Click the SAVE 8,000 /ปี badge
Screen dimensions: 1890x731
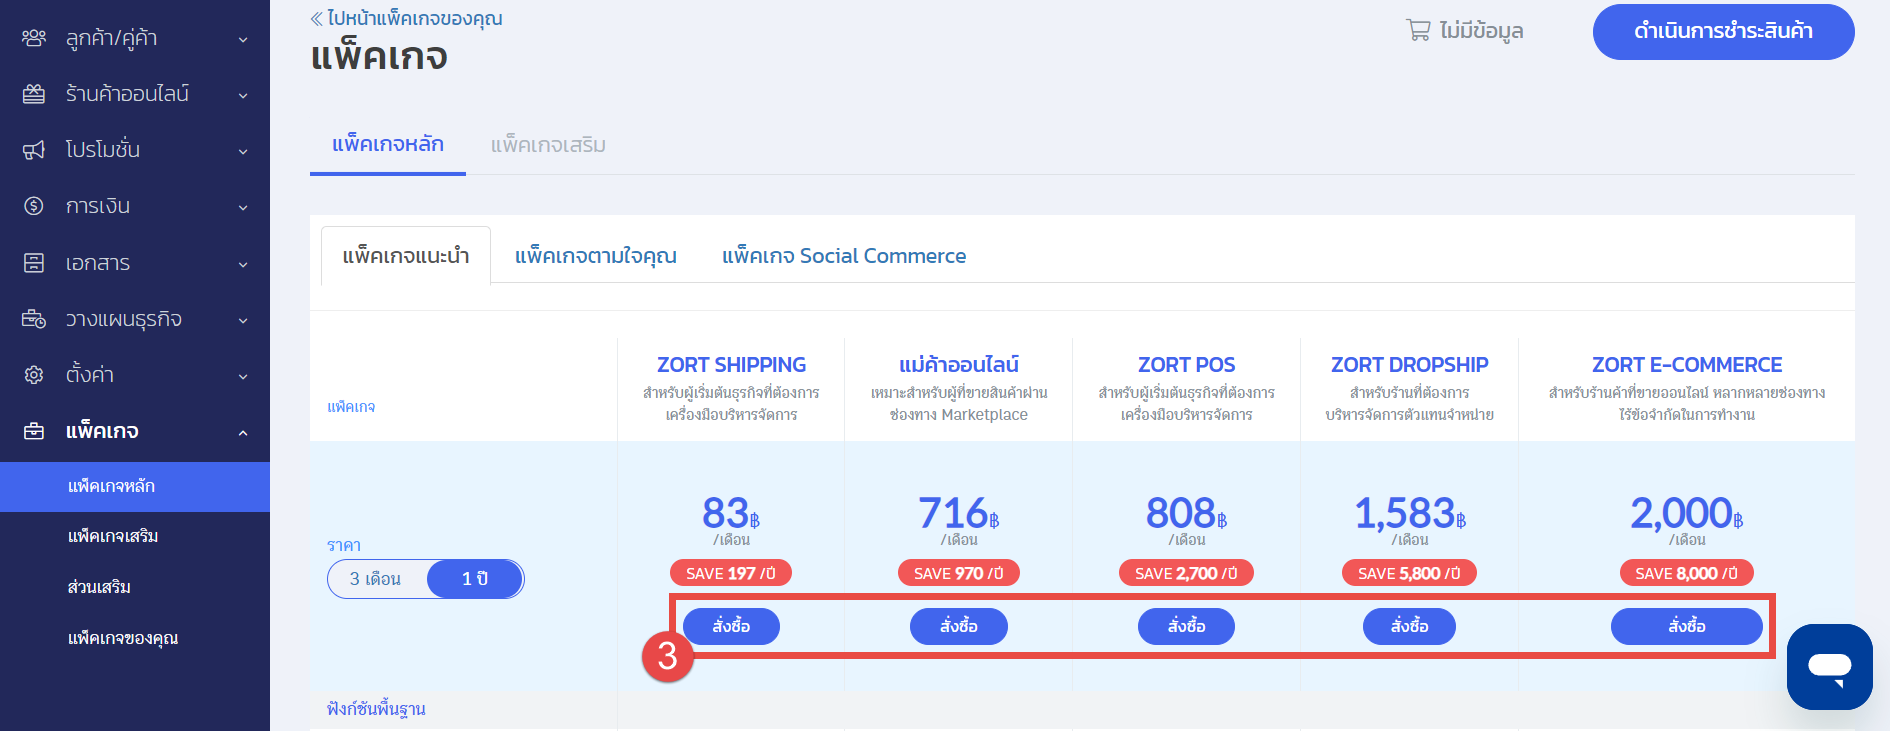(x=1687, y=573)
